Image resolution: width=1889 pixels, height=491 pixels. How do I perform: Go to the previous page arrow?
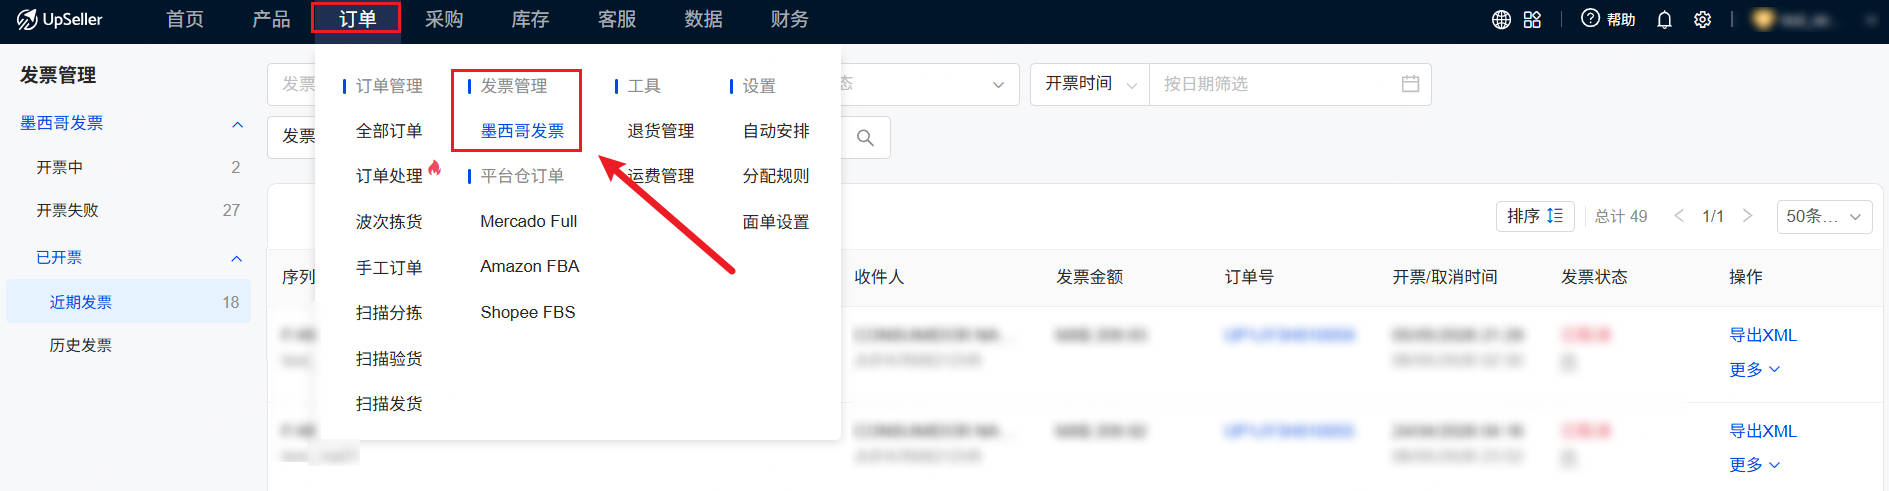pyautogui.click(x=1679, y=216)
